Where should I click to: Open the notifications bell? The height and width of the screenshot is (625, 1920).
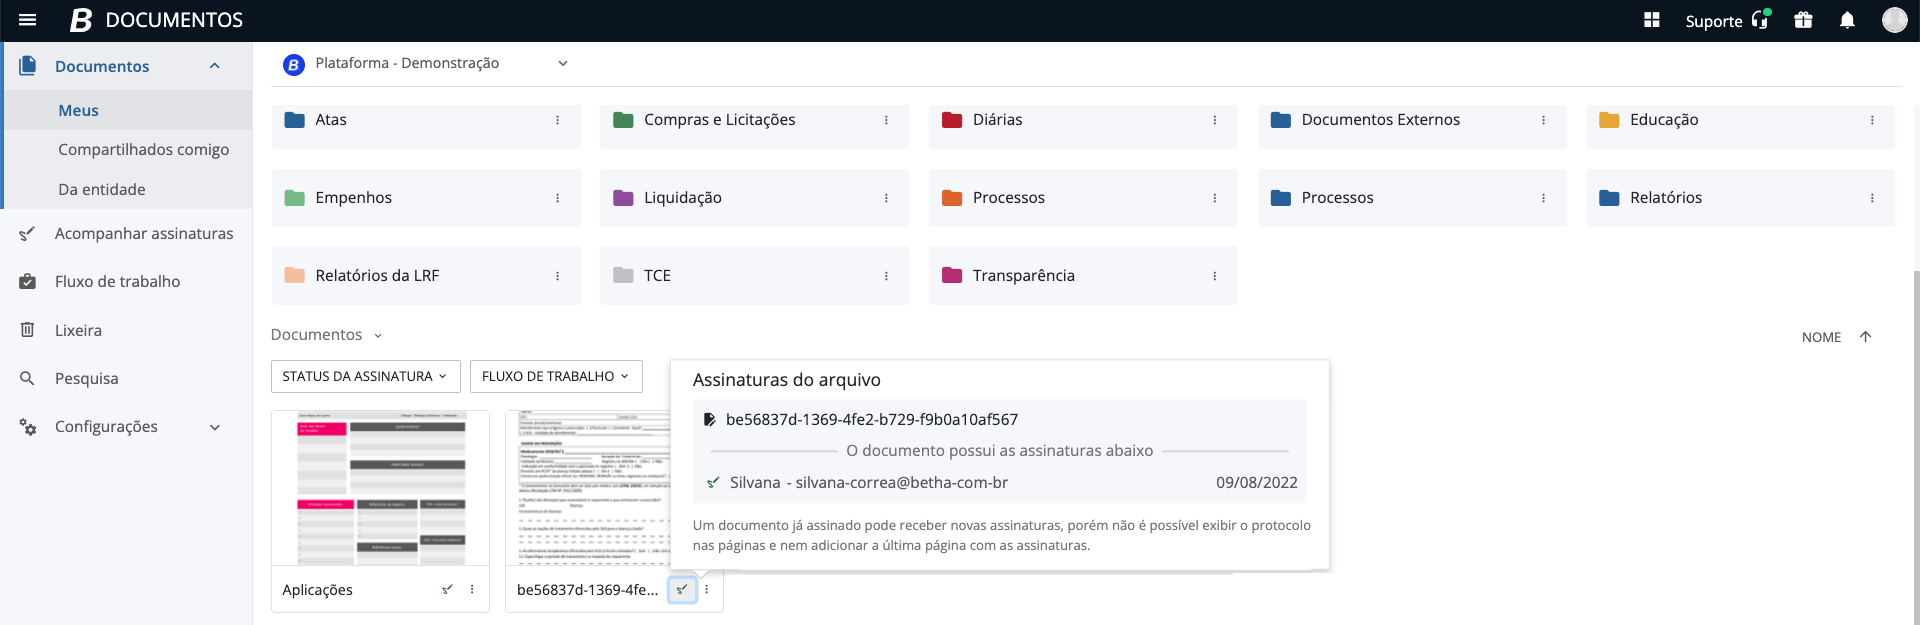(x=1847, y=20)
